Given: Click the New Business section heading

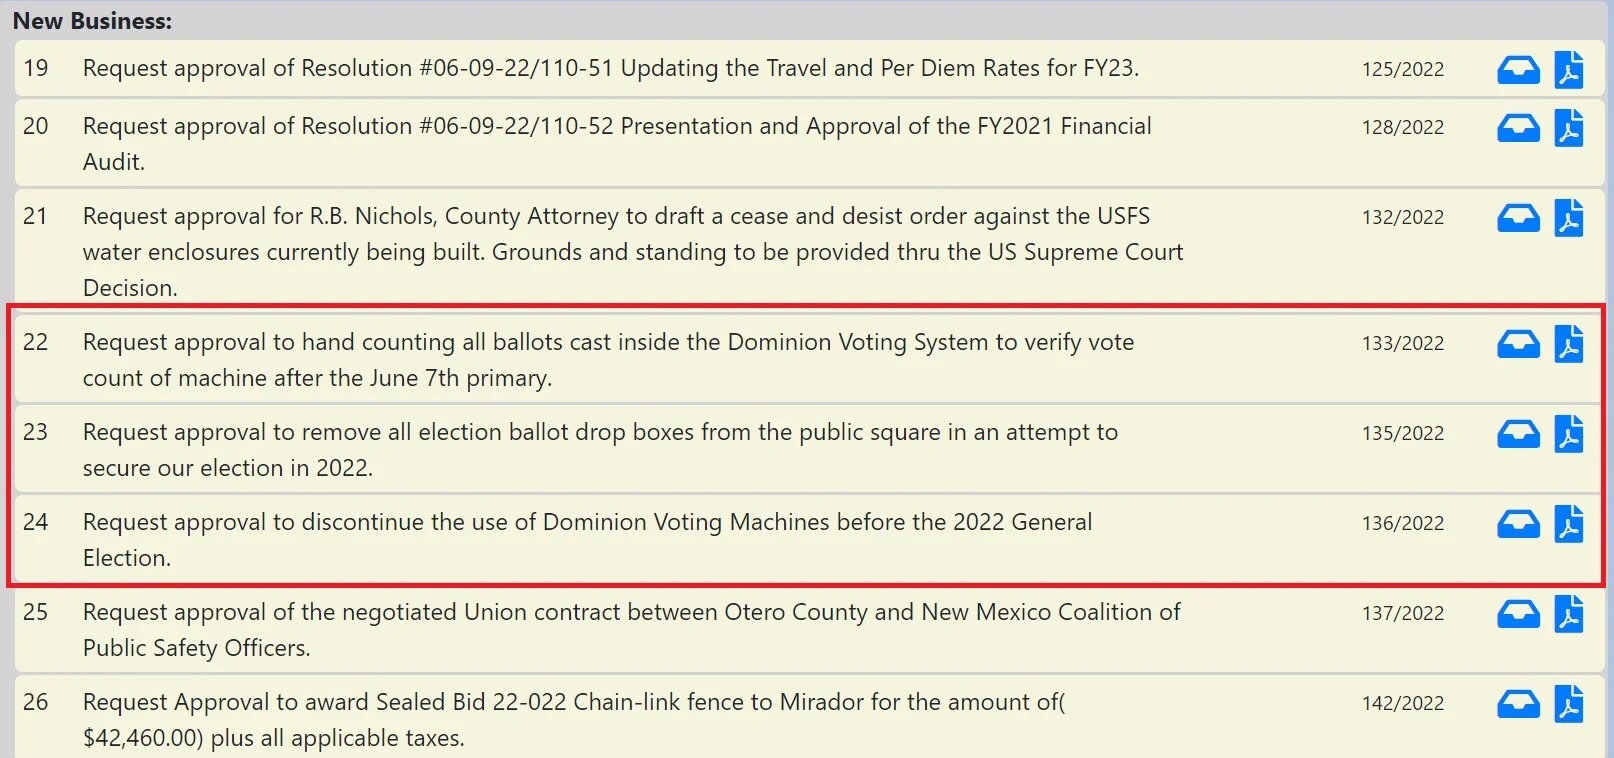Looking at the screenshot, I should coord(92,21).
